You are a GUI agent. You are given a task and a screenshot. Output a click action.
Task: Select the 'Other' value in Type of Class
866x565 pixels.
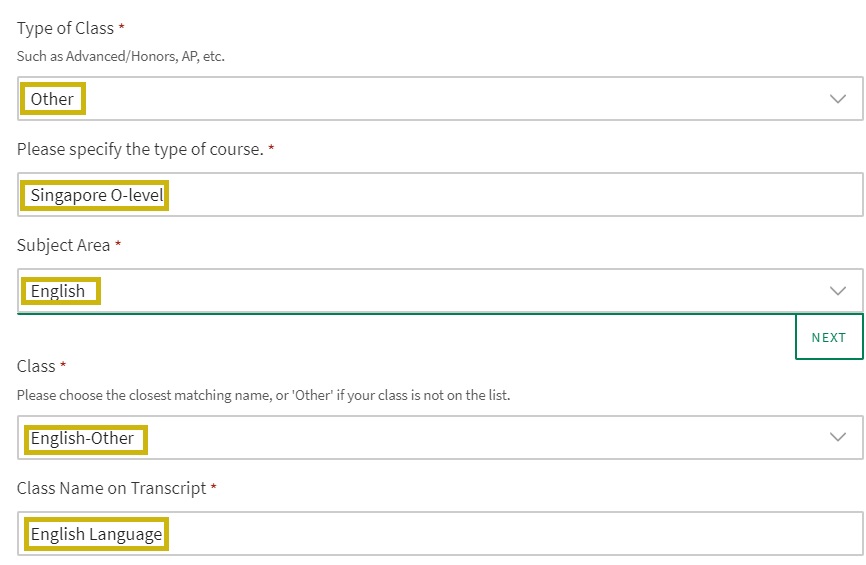[x=52, y=99]
